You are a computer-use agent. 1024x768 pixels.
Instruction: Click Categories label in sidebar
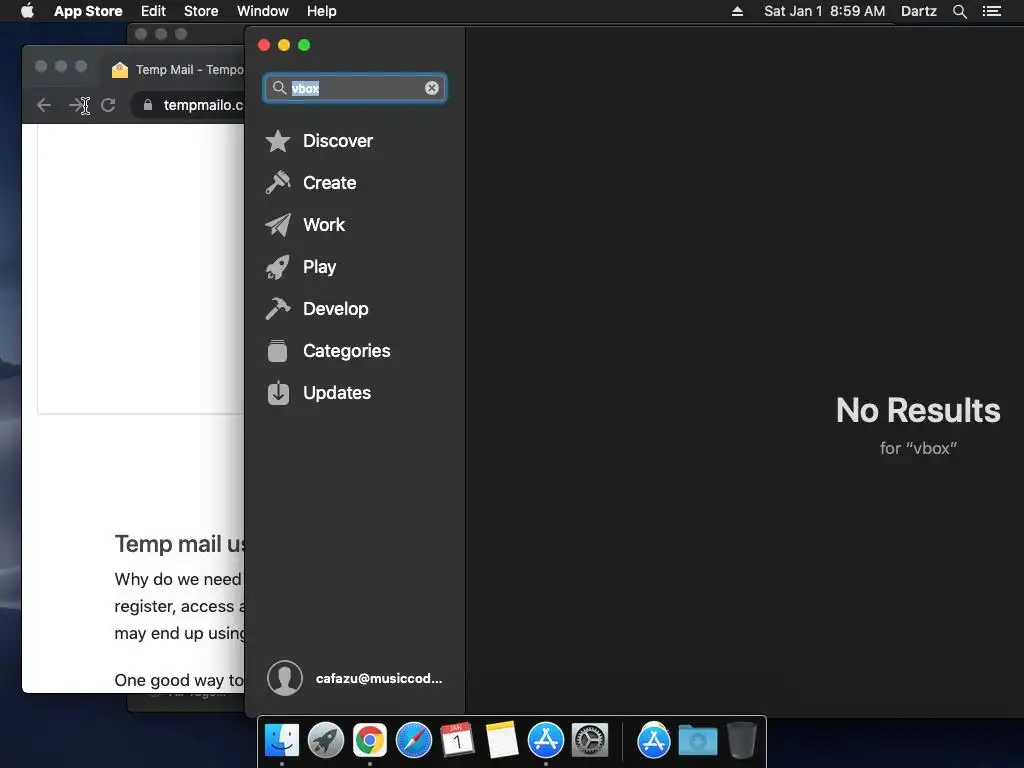346,351
